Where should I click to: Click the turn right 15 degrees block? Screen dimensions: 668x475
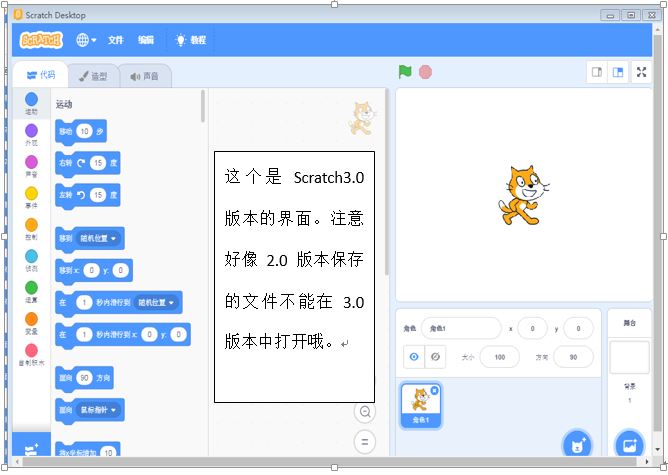(87, 163)
